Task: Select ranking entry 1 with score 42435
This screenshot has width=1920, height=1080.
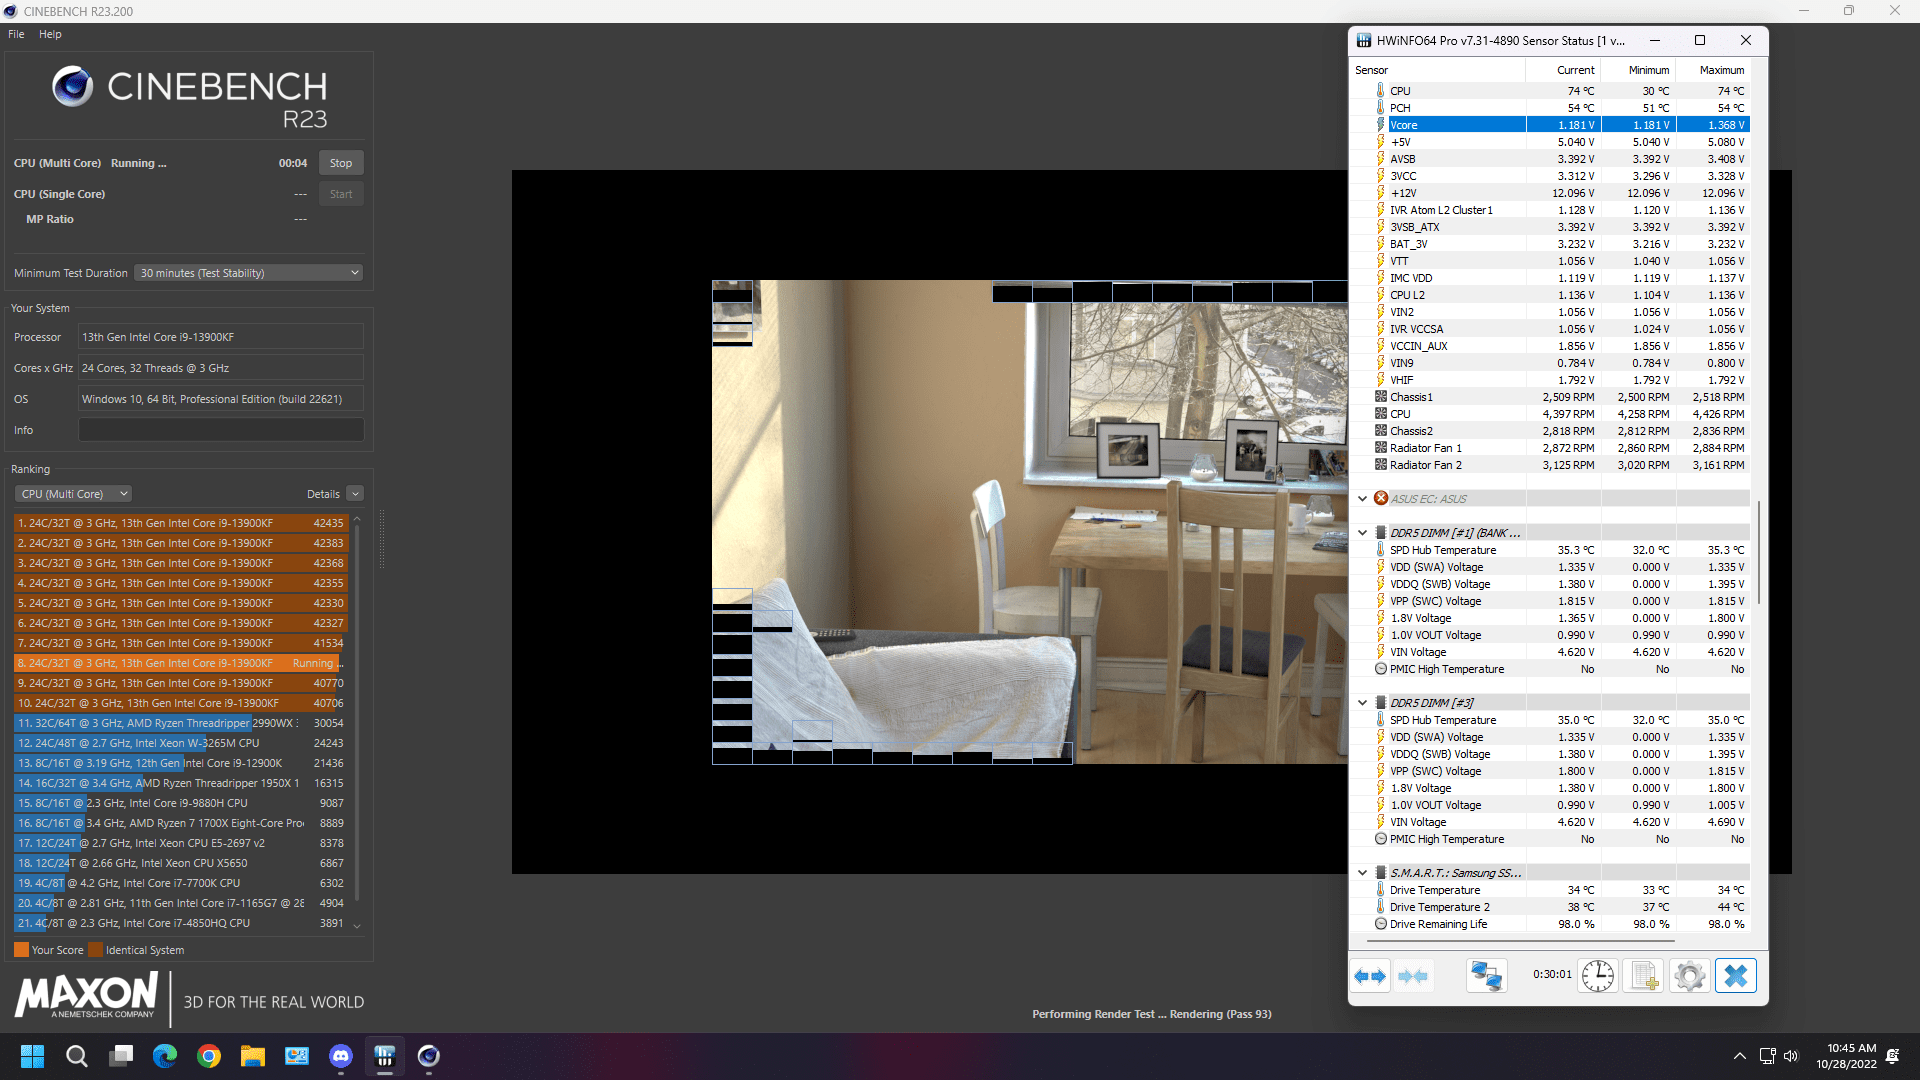Action: point(180,523)
